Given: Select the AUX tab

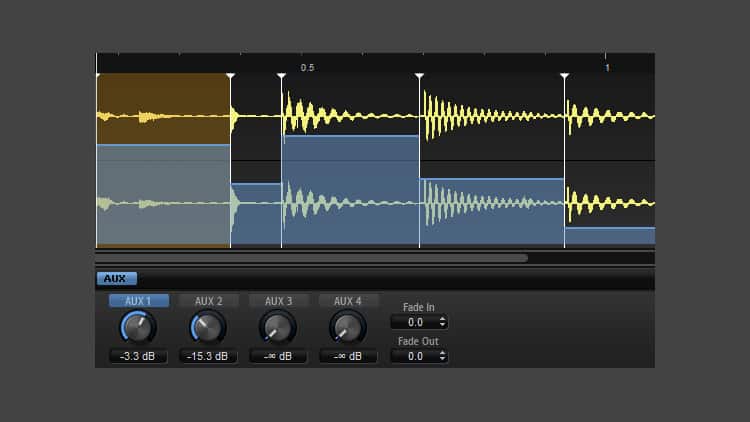Looking at the screenshot, I should pos(117,278).
